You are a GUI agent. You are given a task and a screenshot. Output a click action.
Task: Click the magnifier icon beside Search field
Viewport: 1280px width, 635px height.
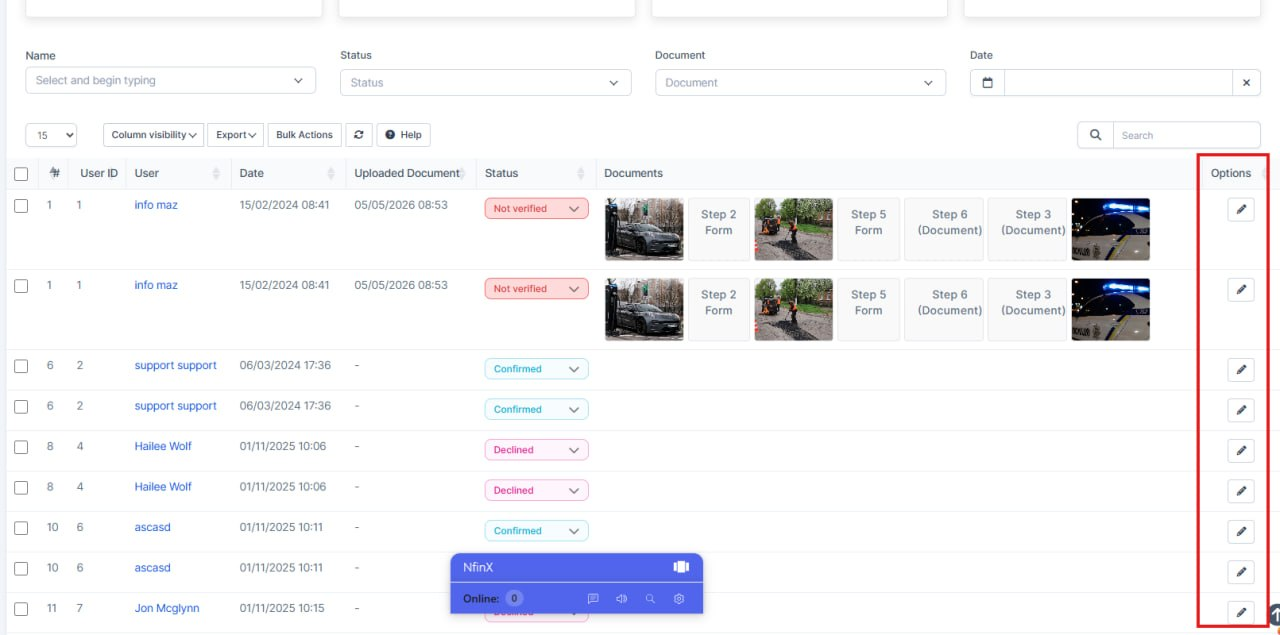[x=1095, y=135]
